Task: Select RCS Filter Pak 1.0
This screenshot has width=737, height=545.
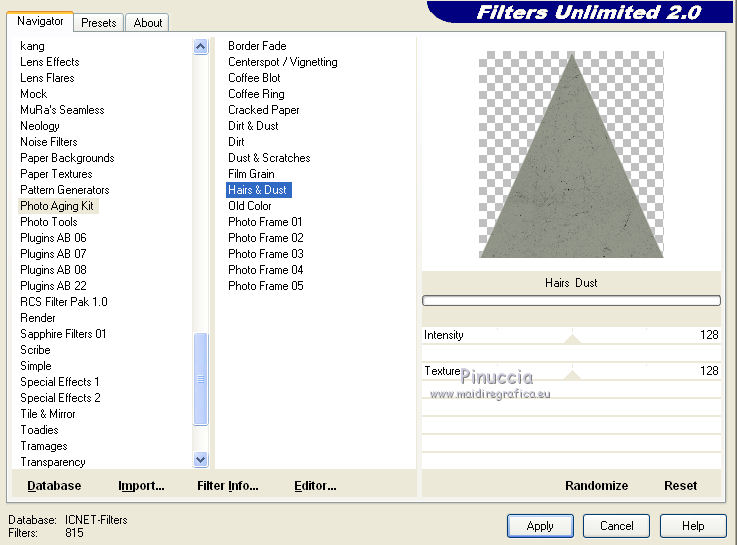Action: [64, 302]
